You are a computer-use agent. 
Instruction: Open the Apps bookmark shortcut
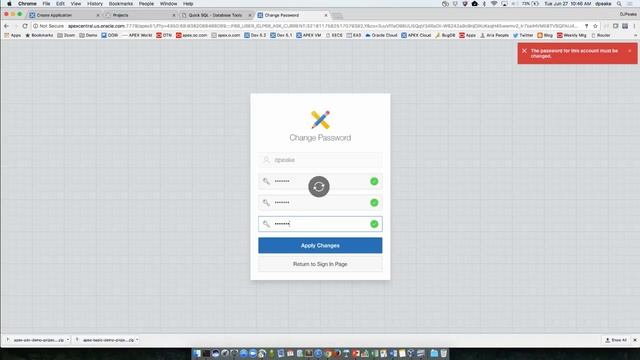(12, 35)
